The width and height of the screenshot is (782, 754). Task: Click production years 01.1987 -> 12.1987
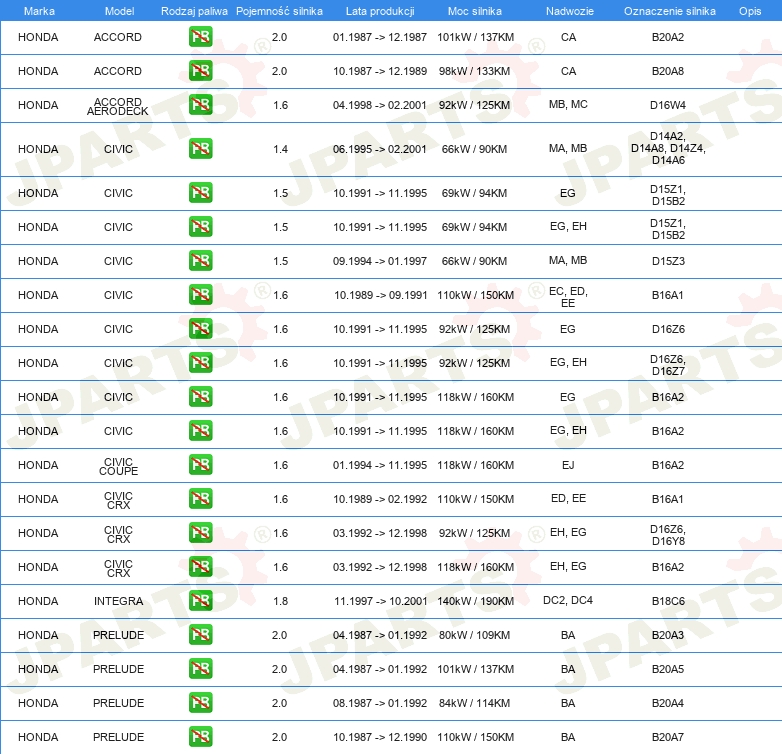(x=380, y=37)
